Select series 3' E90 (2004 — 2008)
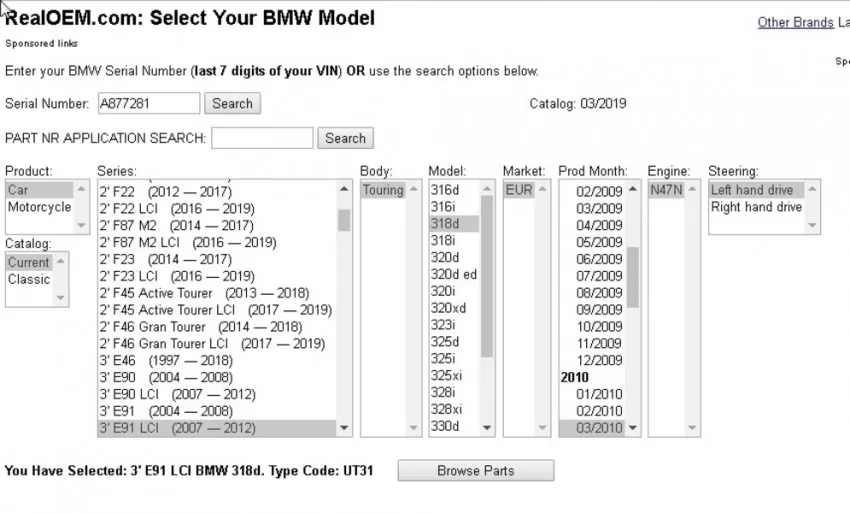The image size is (850, 513). point(217,377)
